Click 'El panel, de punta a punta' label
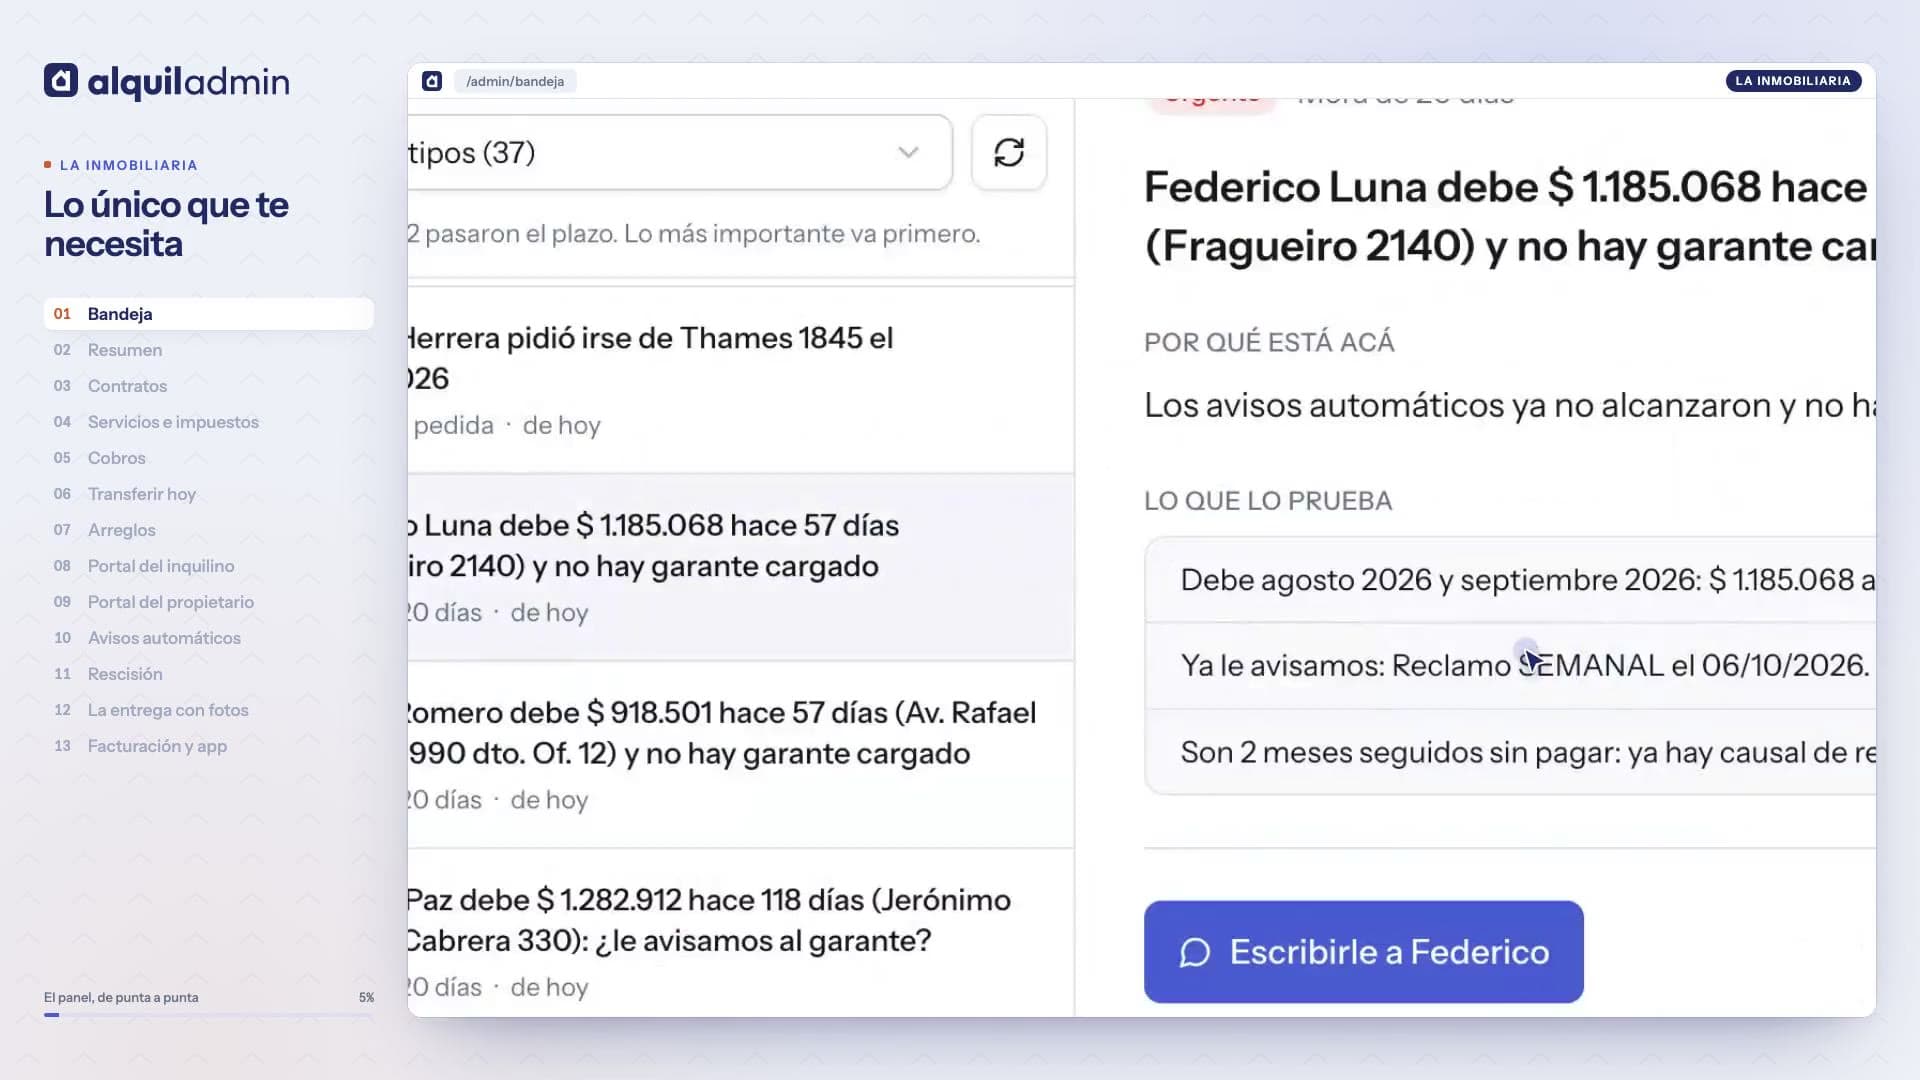The height and width of the screenshot is (1080, 1920). tap(121, 997)
